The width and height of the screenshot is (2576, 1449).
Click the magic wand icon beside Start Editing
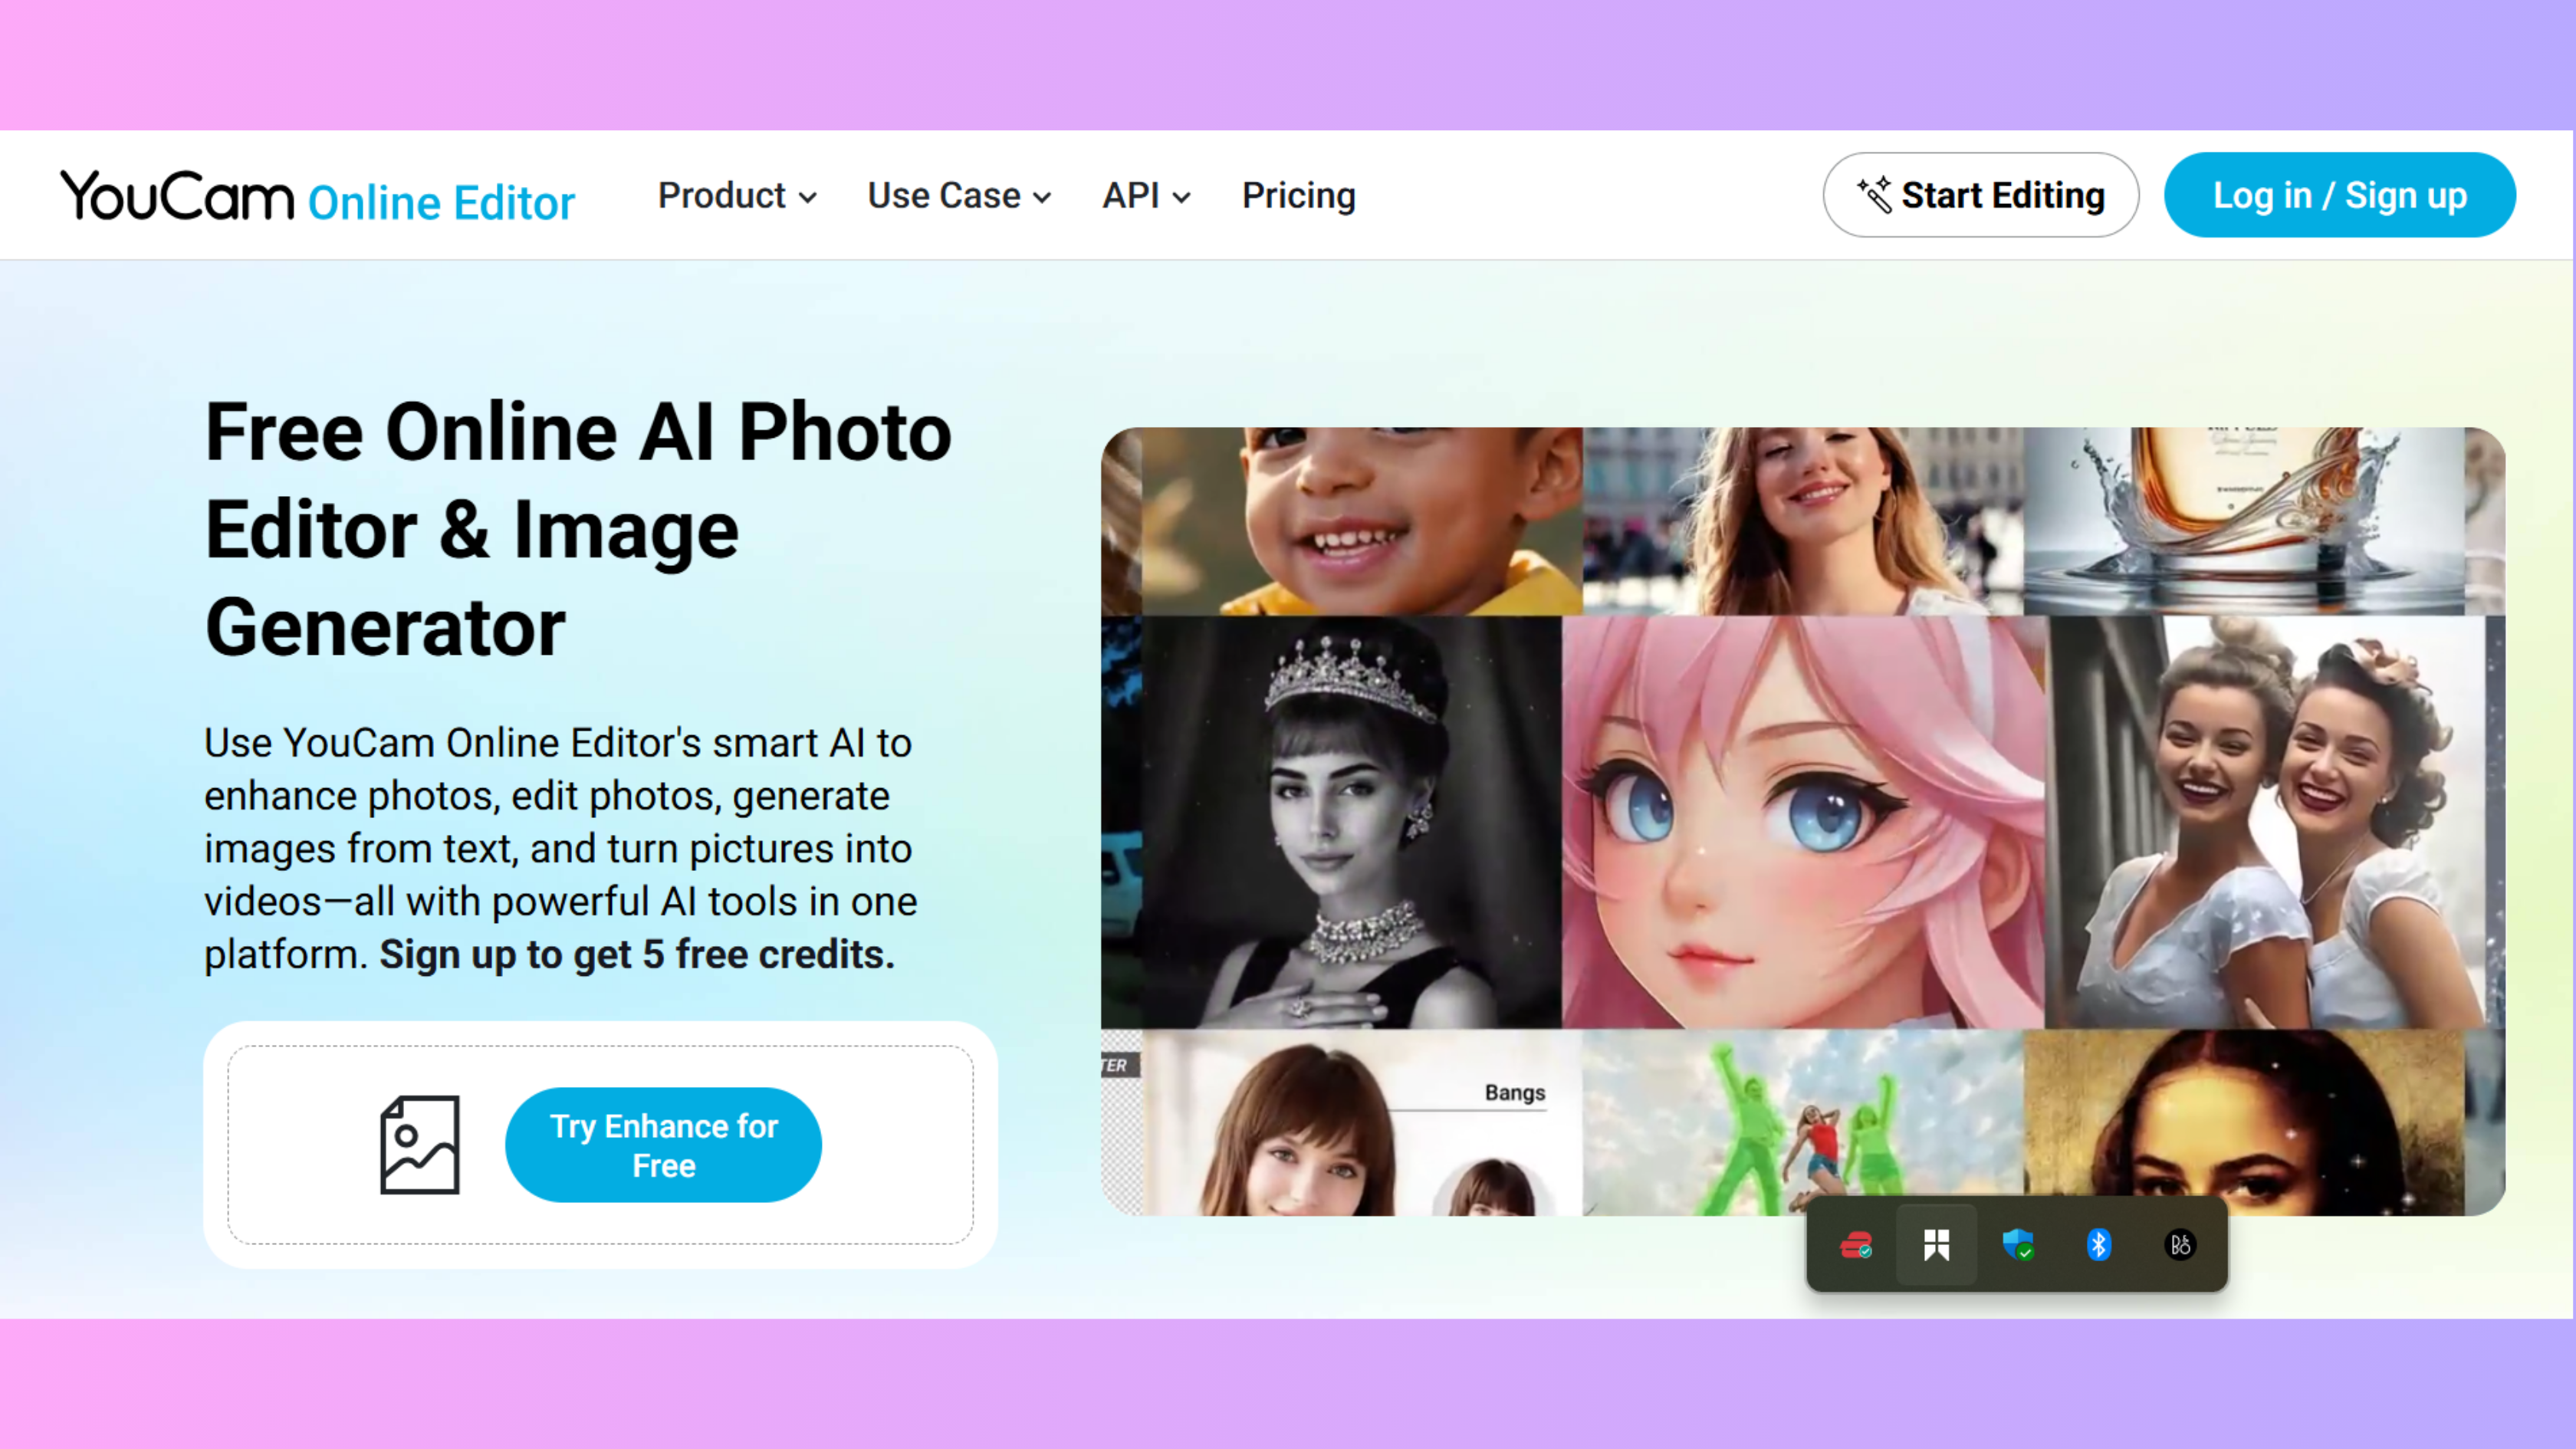(x=1875, y=194)
